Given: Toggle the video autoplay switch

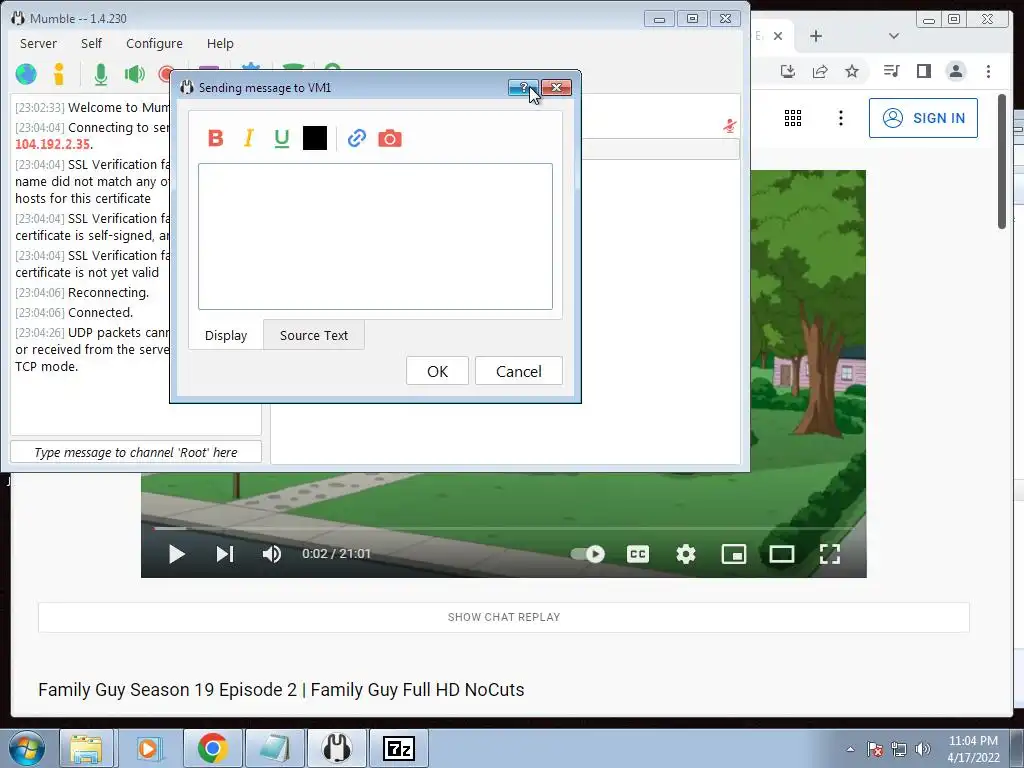Looking at the screenshot, I should coord(588,554).
